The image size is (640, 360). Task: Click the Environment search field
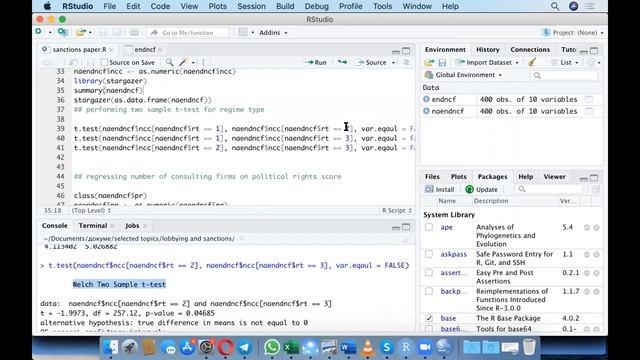coord(565,75)
